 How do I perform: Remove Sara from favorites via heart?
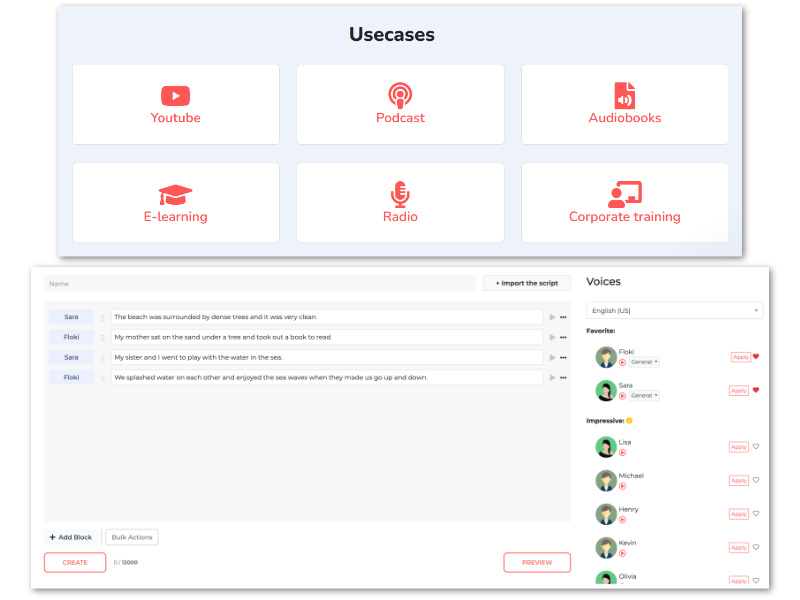tap(756, 390)
